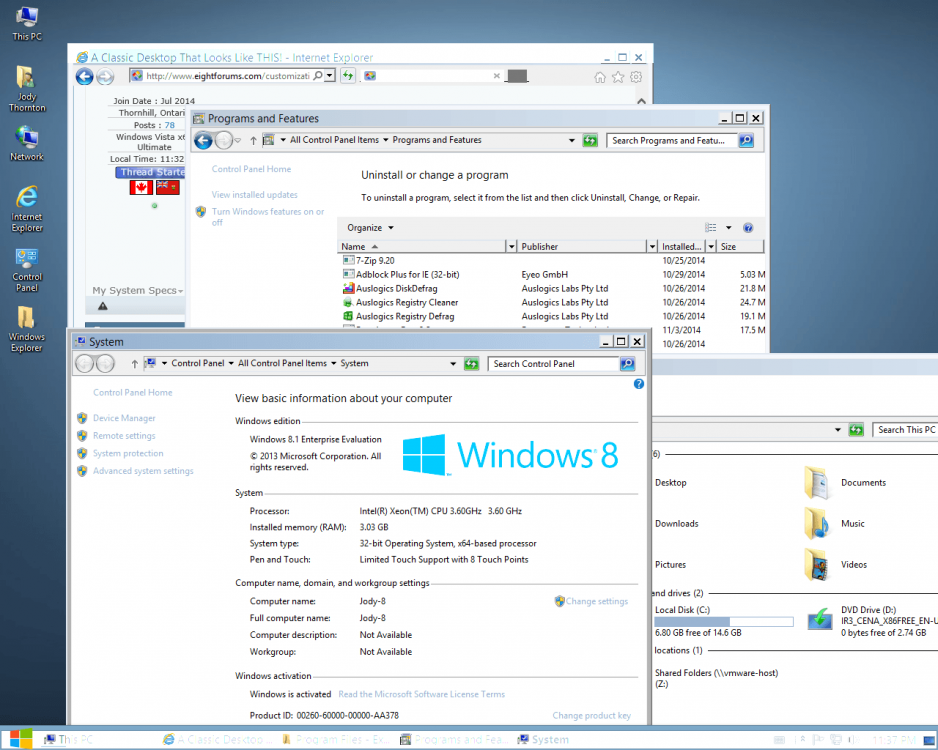Click the up arrow in Programs and Features

pos(253,141)
